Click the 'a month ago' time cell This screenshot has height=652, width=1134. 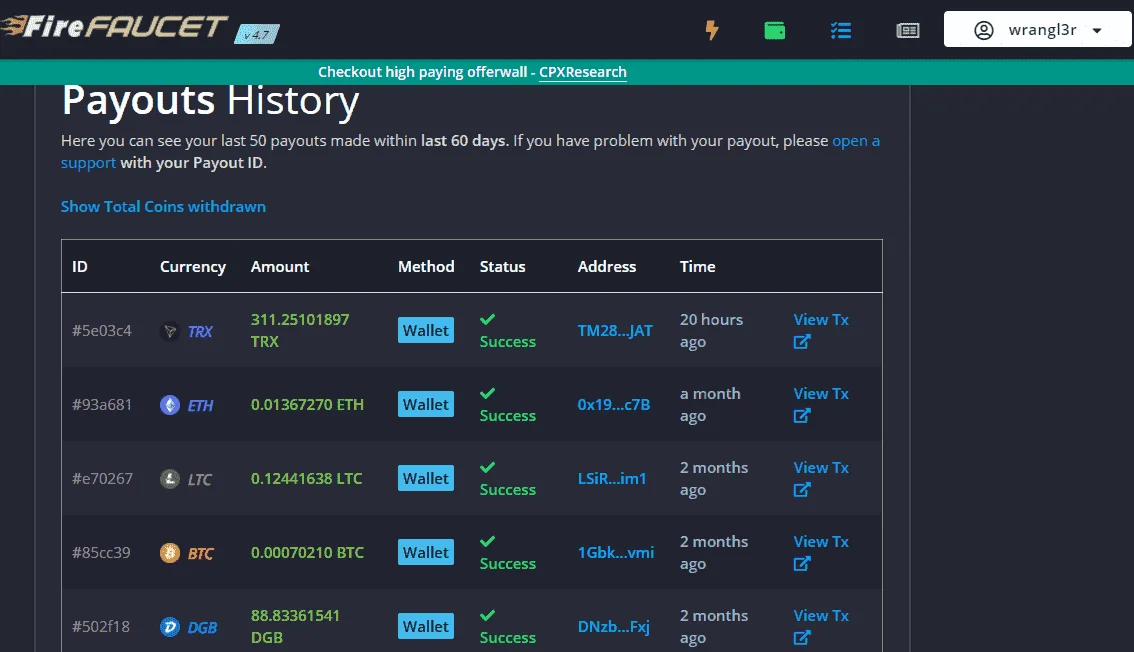click(x=710, y=405)
